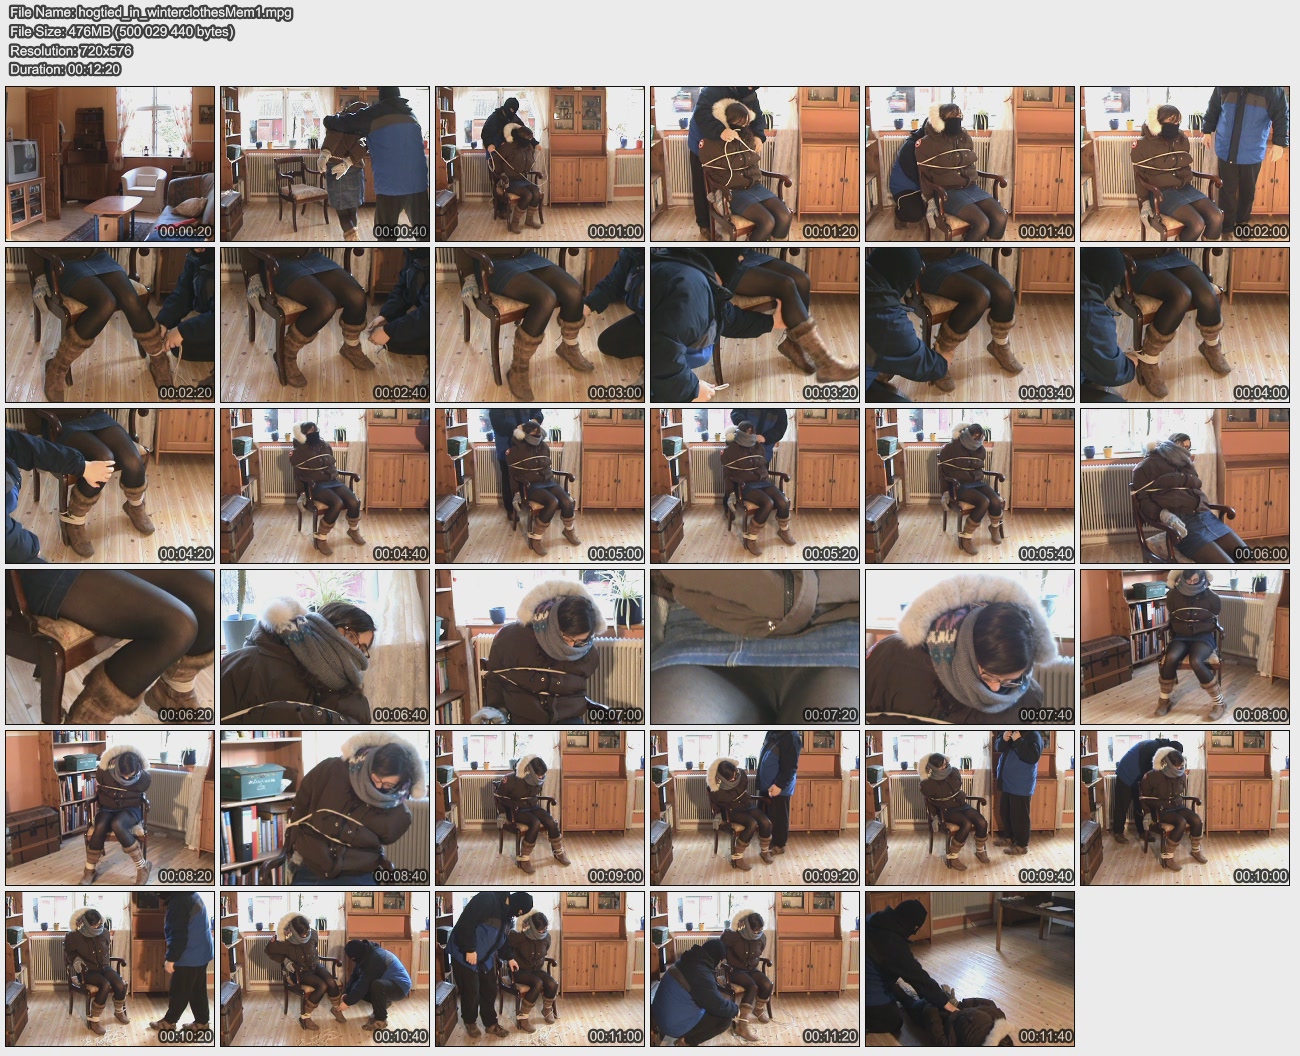1300x1056 pixels.
Task: Click the thumbnail at 00:09:20
Action: (755, 808)
